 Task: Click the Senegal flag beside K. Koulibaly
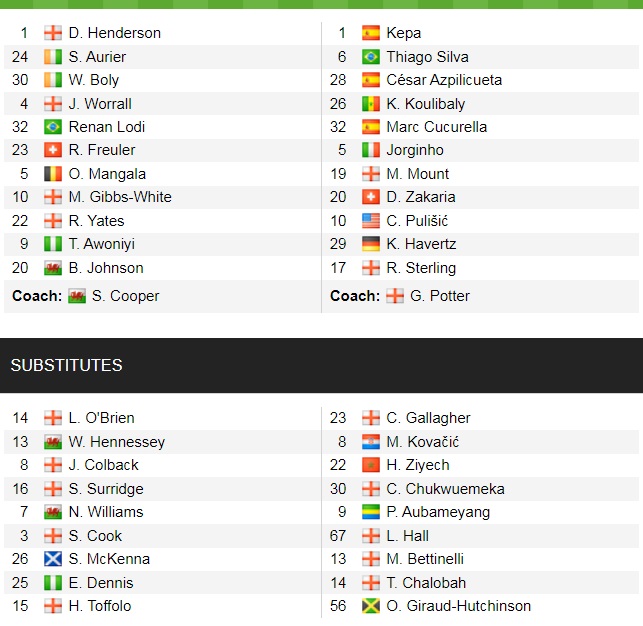coord(371,104)
